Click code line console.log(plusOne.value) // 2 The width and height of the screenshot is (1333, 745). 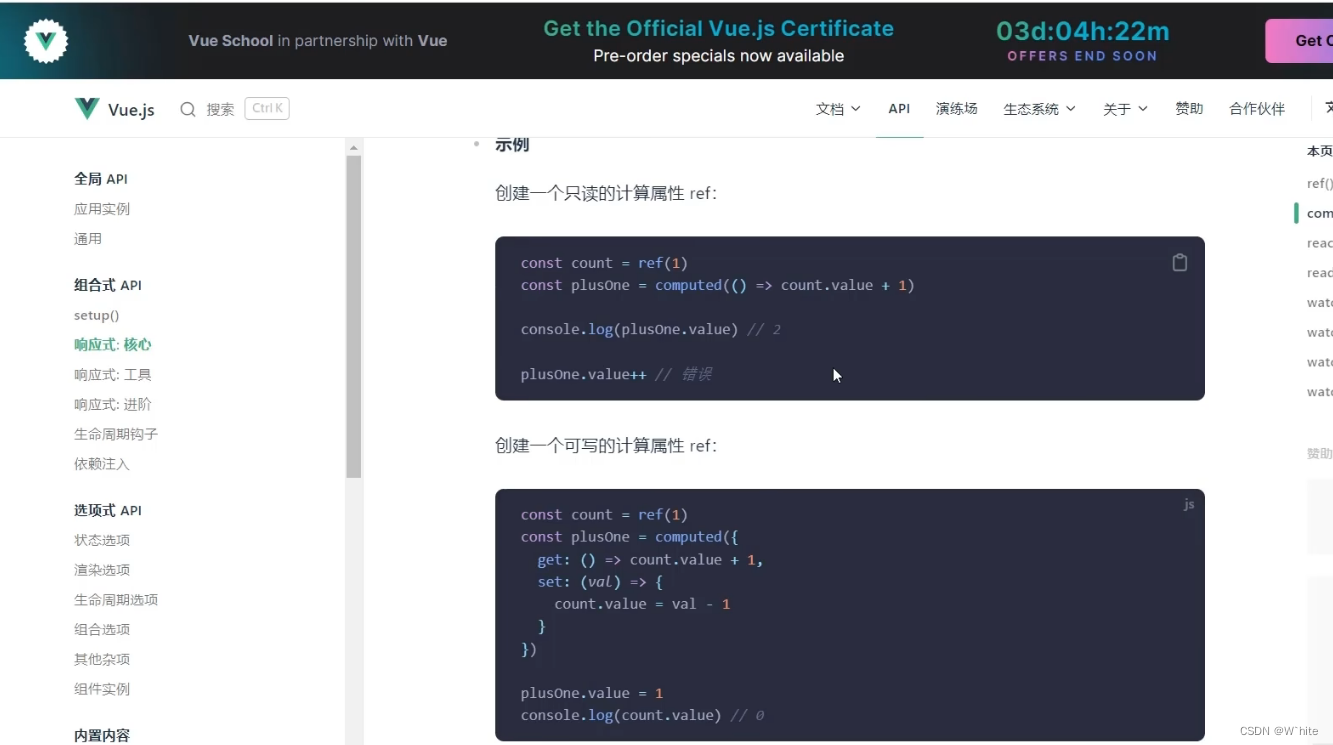651,329
